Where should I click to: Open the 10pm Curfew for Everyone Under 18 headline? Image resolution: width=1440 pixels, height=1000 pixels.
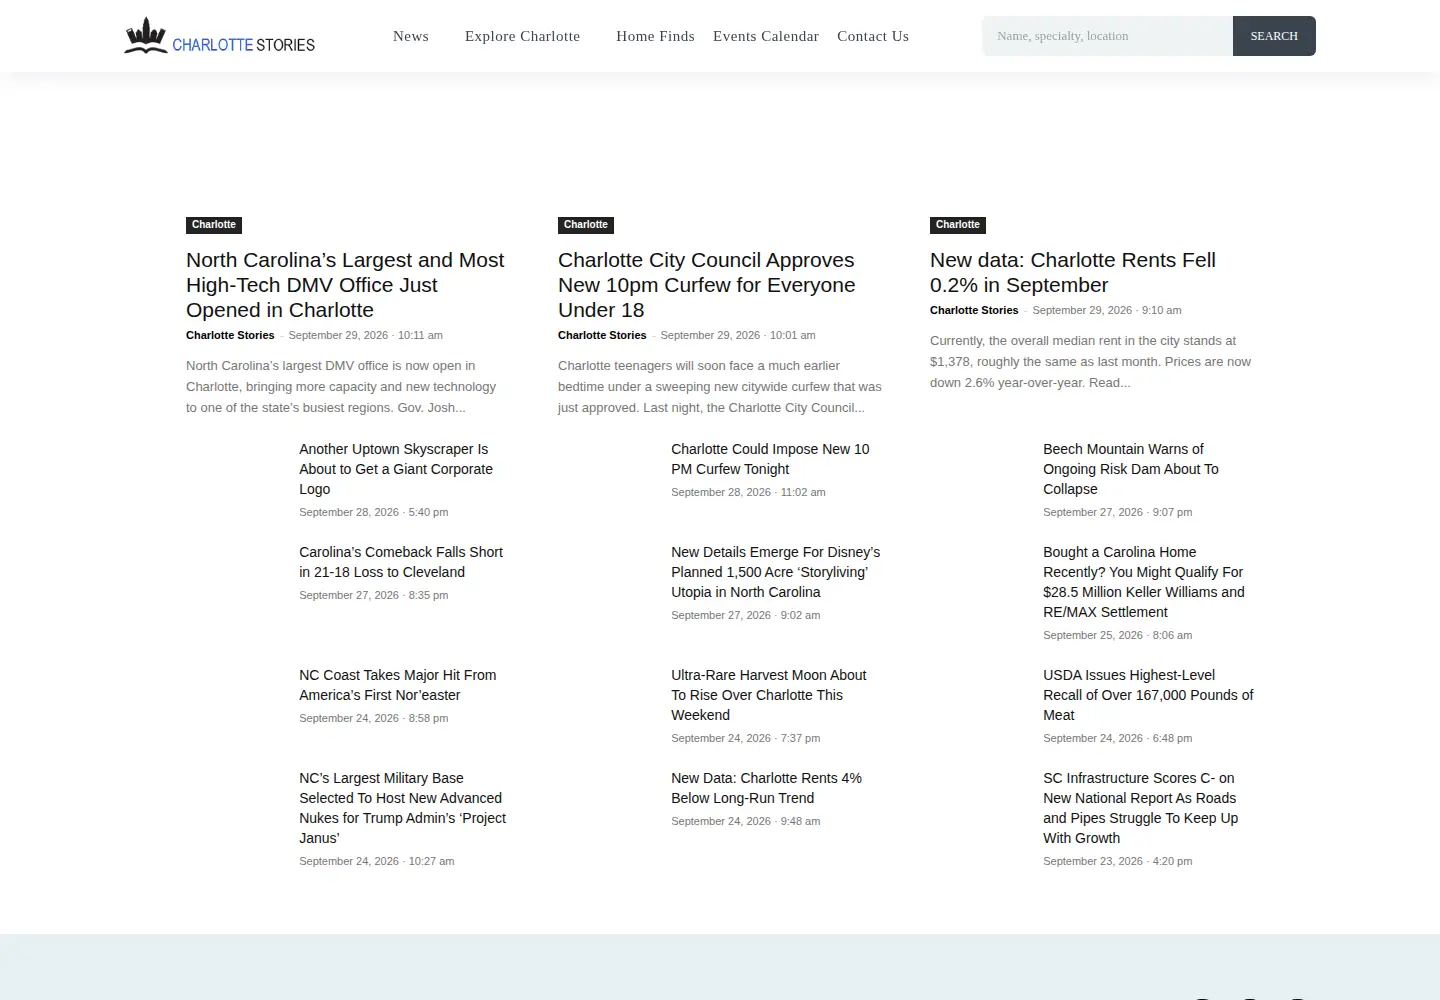(x=707, y=285)
